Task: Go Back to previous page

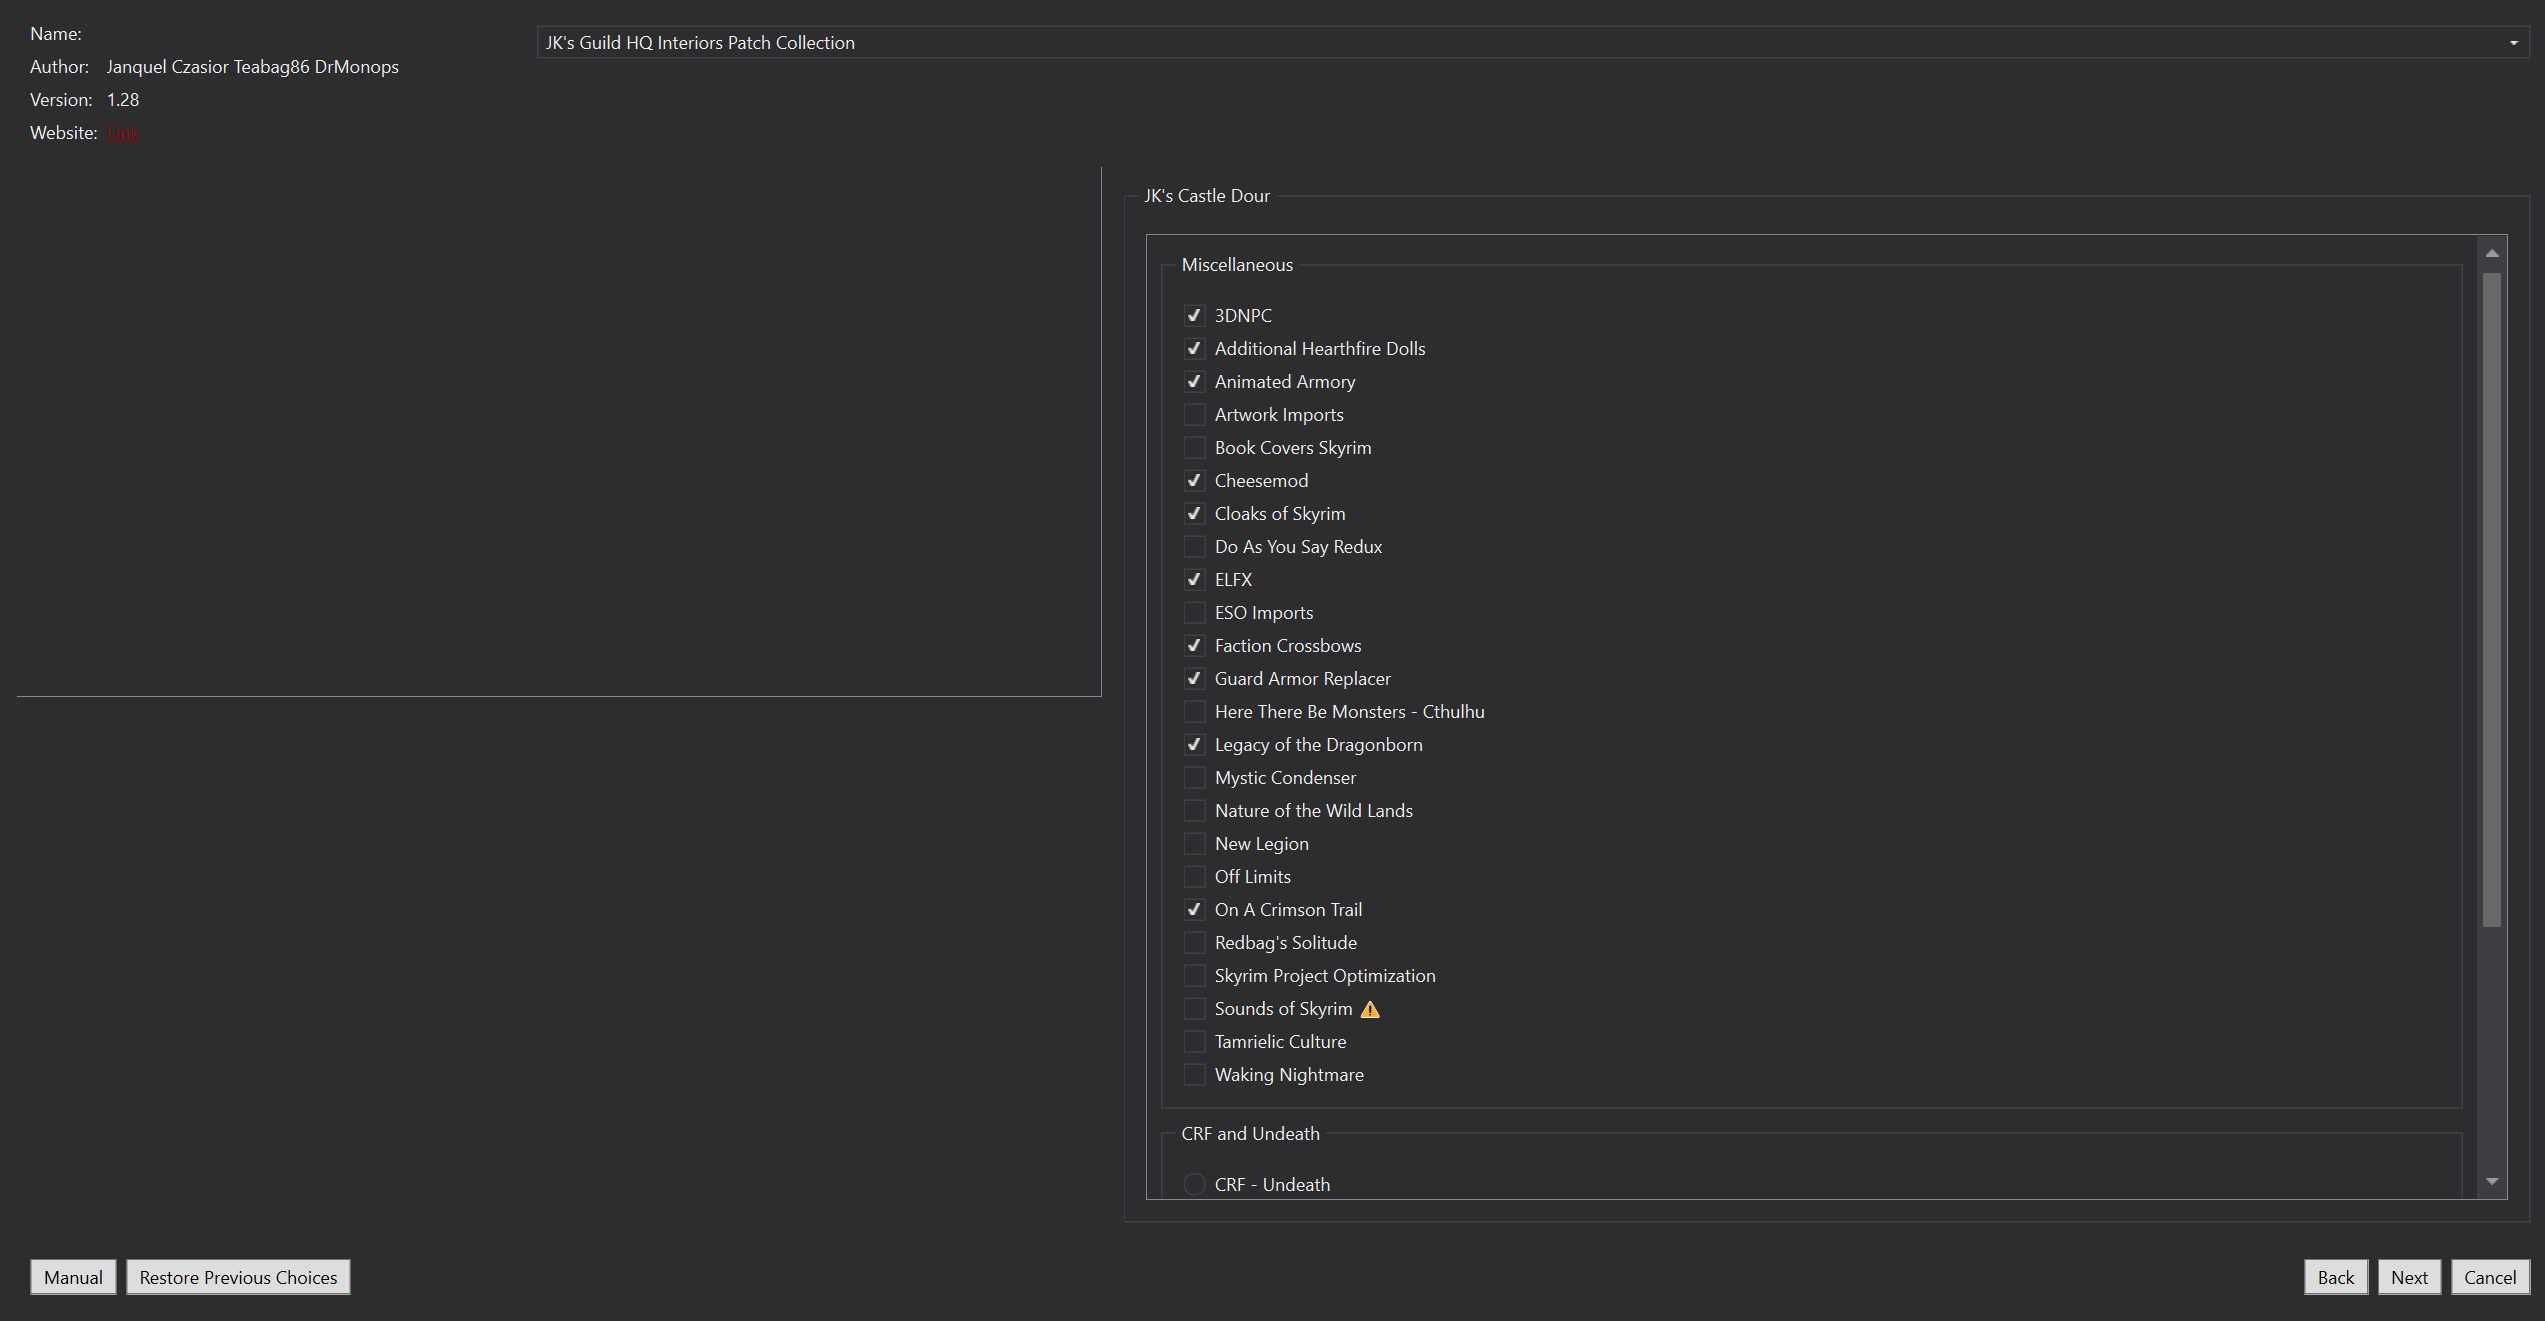Action: [2336, 1277]
